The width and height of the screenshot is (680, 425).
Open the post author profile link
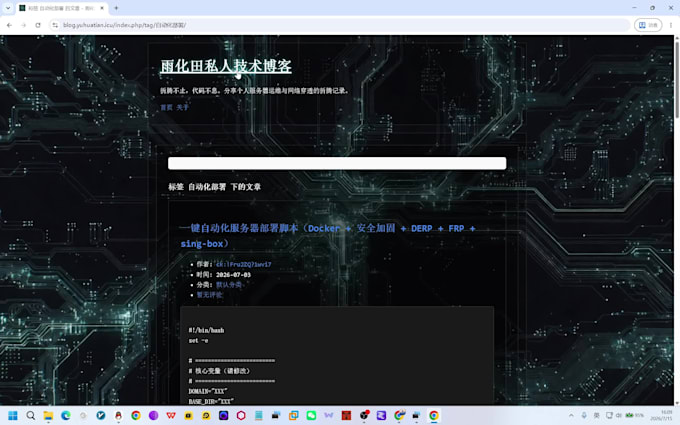point(243,264)
